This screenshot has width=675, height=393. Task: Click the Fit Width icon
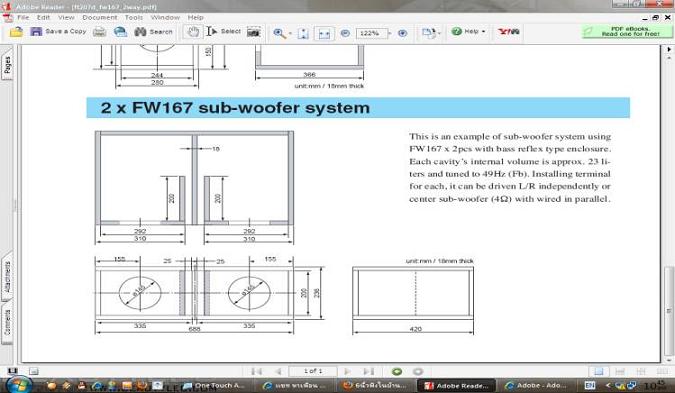coord(324,33)
